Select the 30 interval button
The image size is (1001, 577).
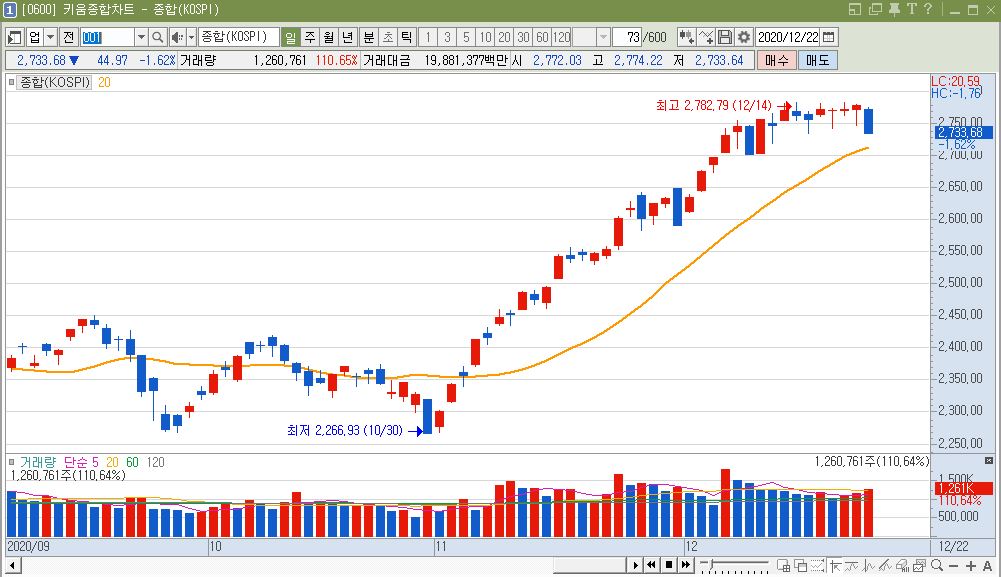coord(523,37)
